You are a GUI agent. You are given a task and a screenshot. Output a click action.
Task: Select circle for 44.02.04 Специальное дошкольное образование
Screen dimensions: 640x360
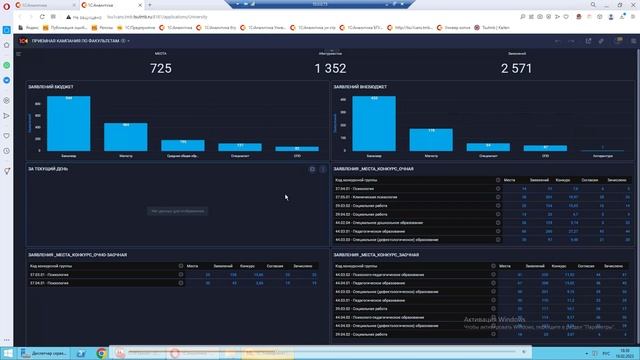click(x=498, y=223)
